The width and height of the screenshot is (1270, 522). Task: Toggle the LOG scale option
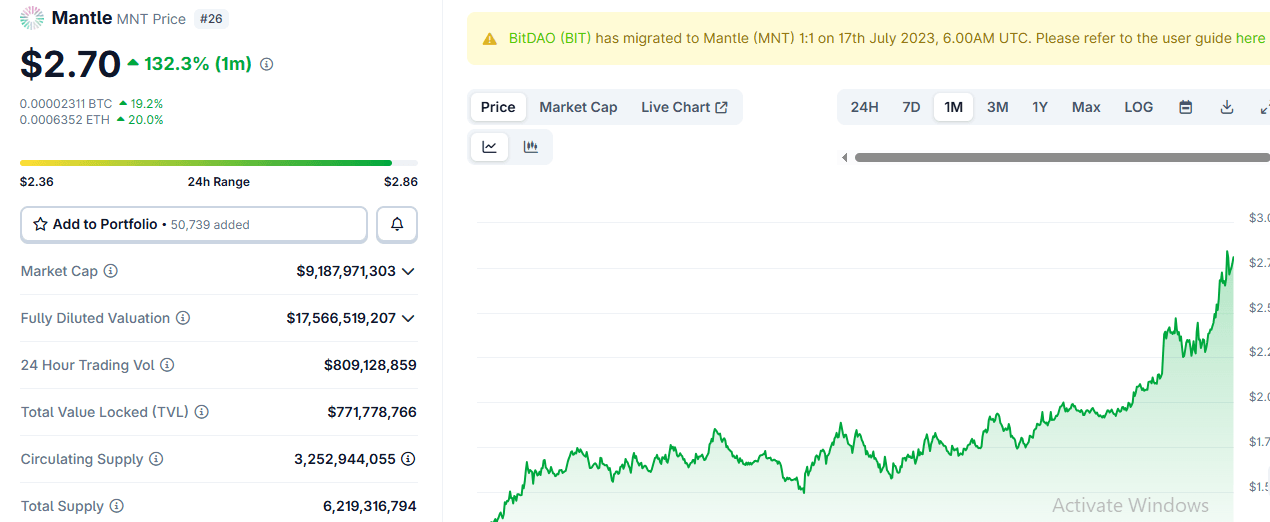coord(1138,107)
